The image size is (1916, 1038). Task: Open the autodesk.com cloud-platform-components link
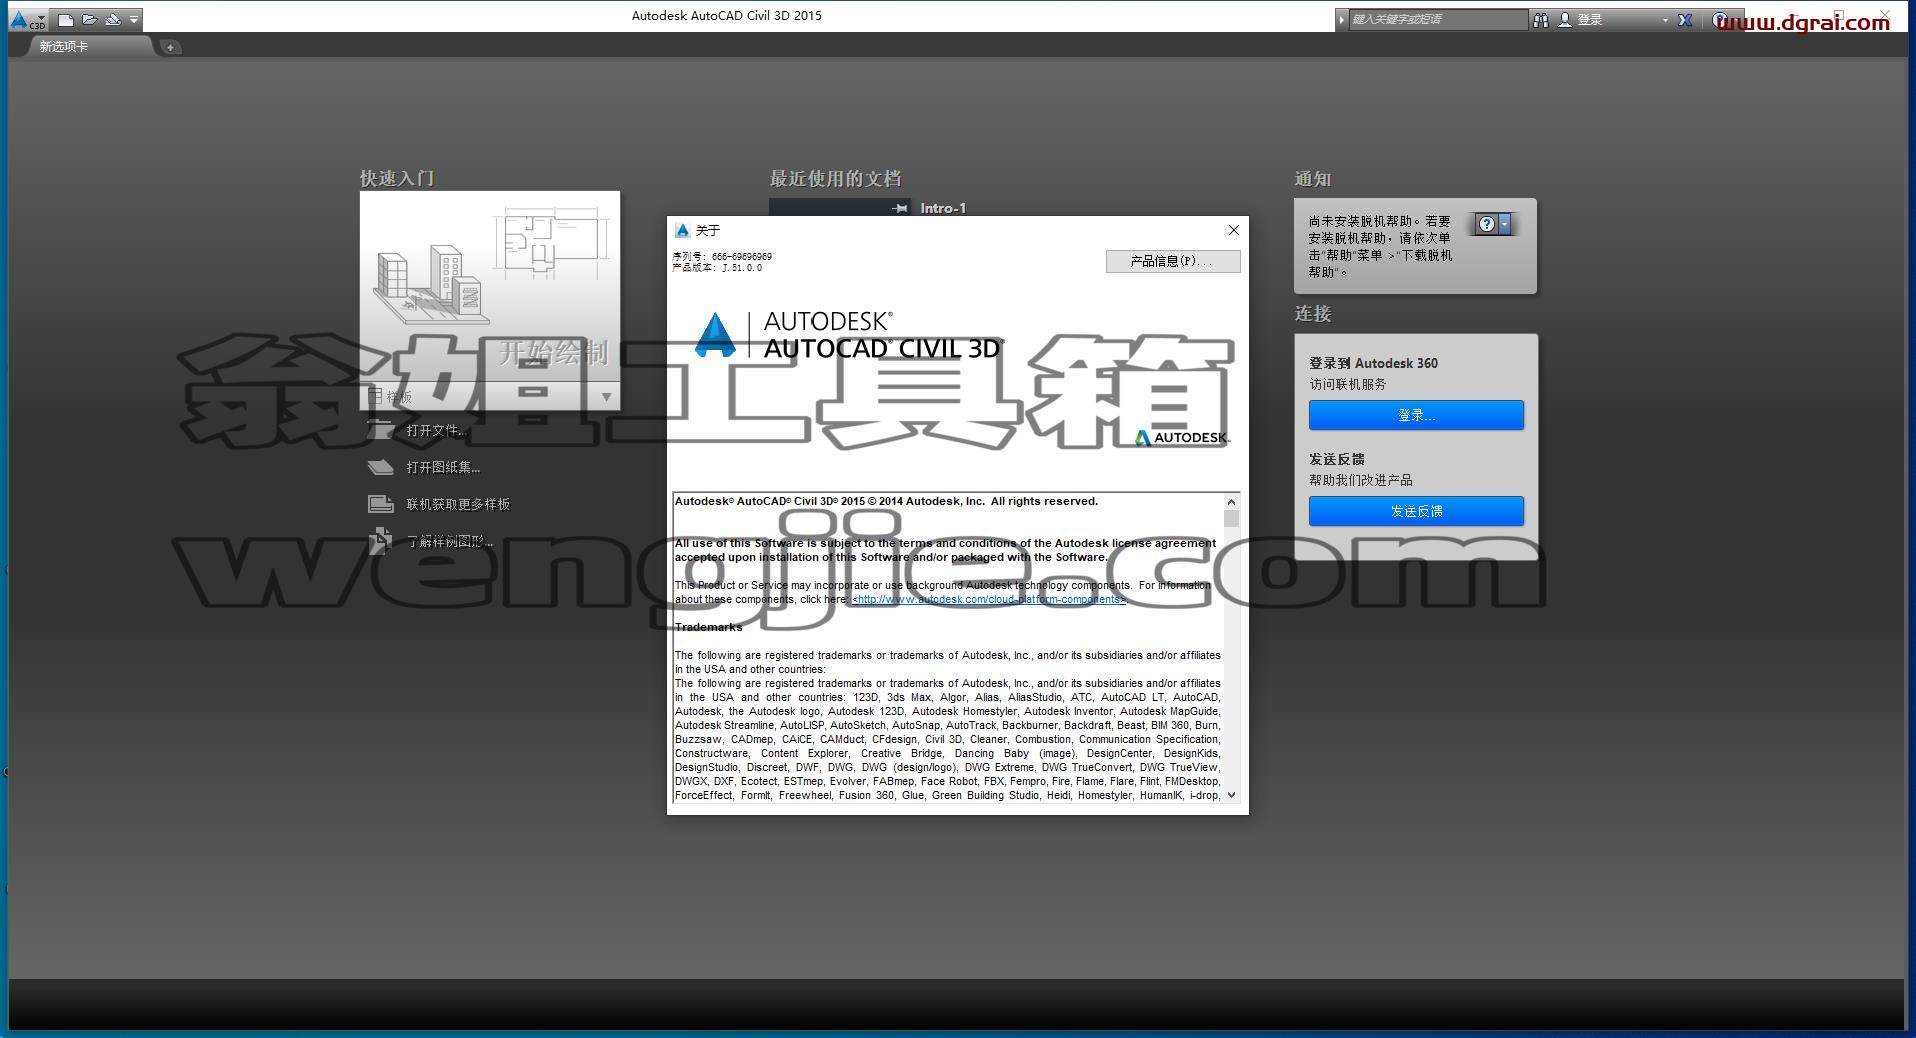988,600
